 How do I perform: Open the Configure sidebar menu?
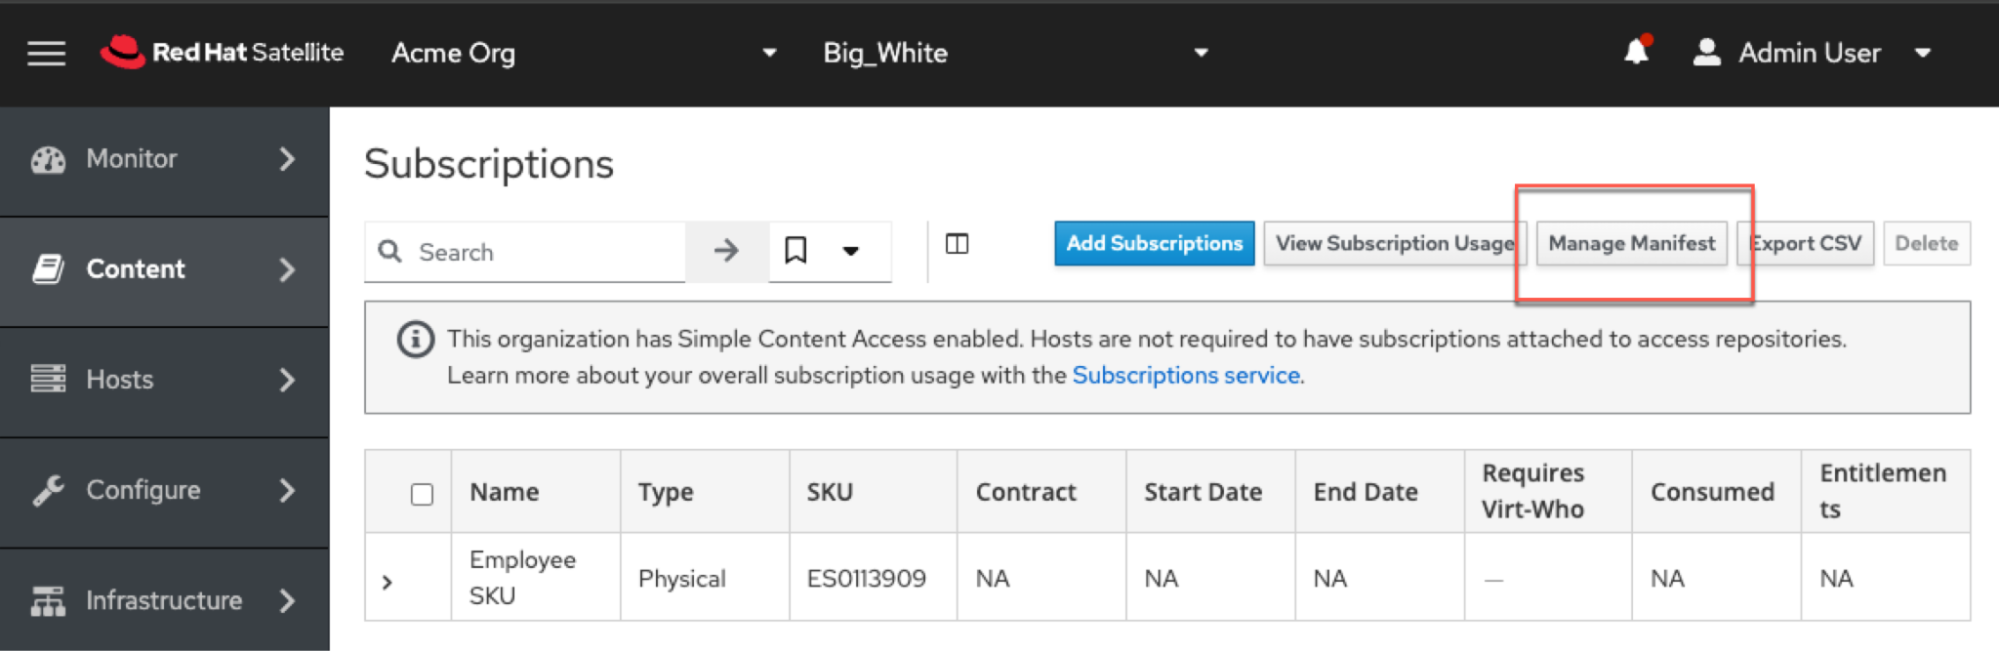click(x=164, y=490)
